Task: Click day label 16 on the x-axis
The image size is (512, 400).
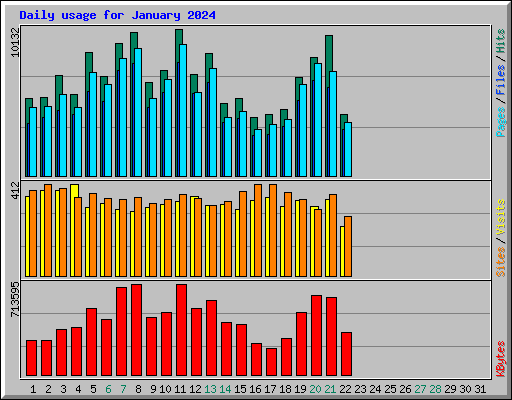Action: click(255, 389)
